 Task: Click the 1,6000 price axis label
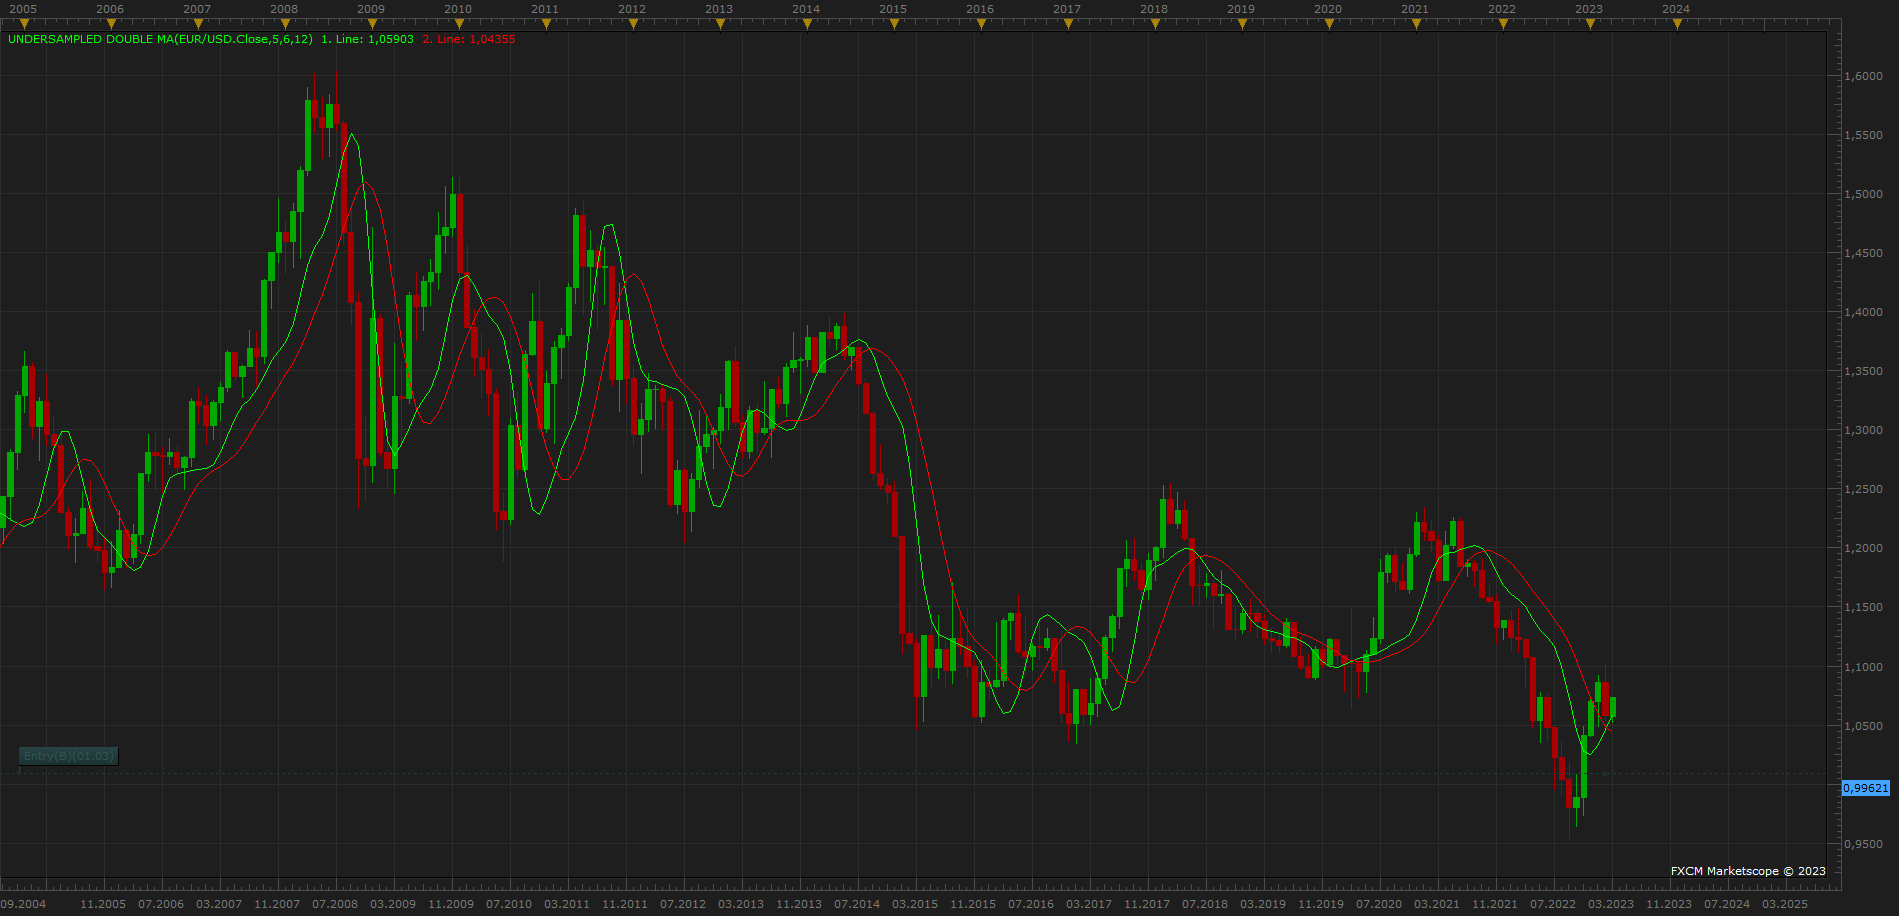(x=1864, y=76)
